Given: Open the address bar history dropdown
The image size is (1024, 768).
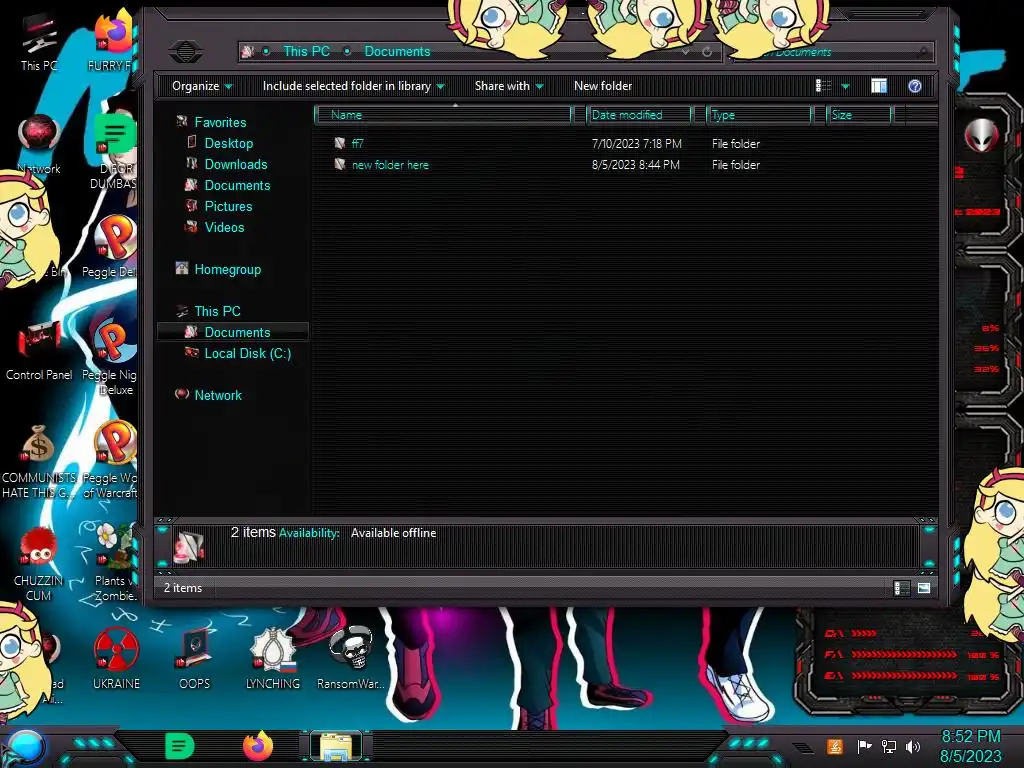Looking at the screenshot, I should tap(685, 52).
